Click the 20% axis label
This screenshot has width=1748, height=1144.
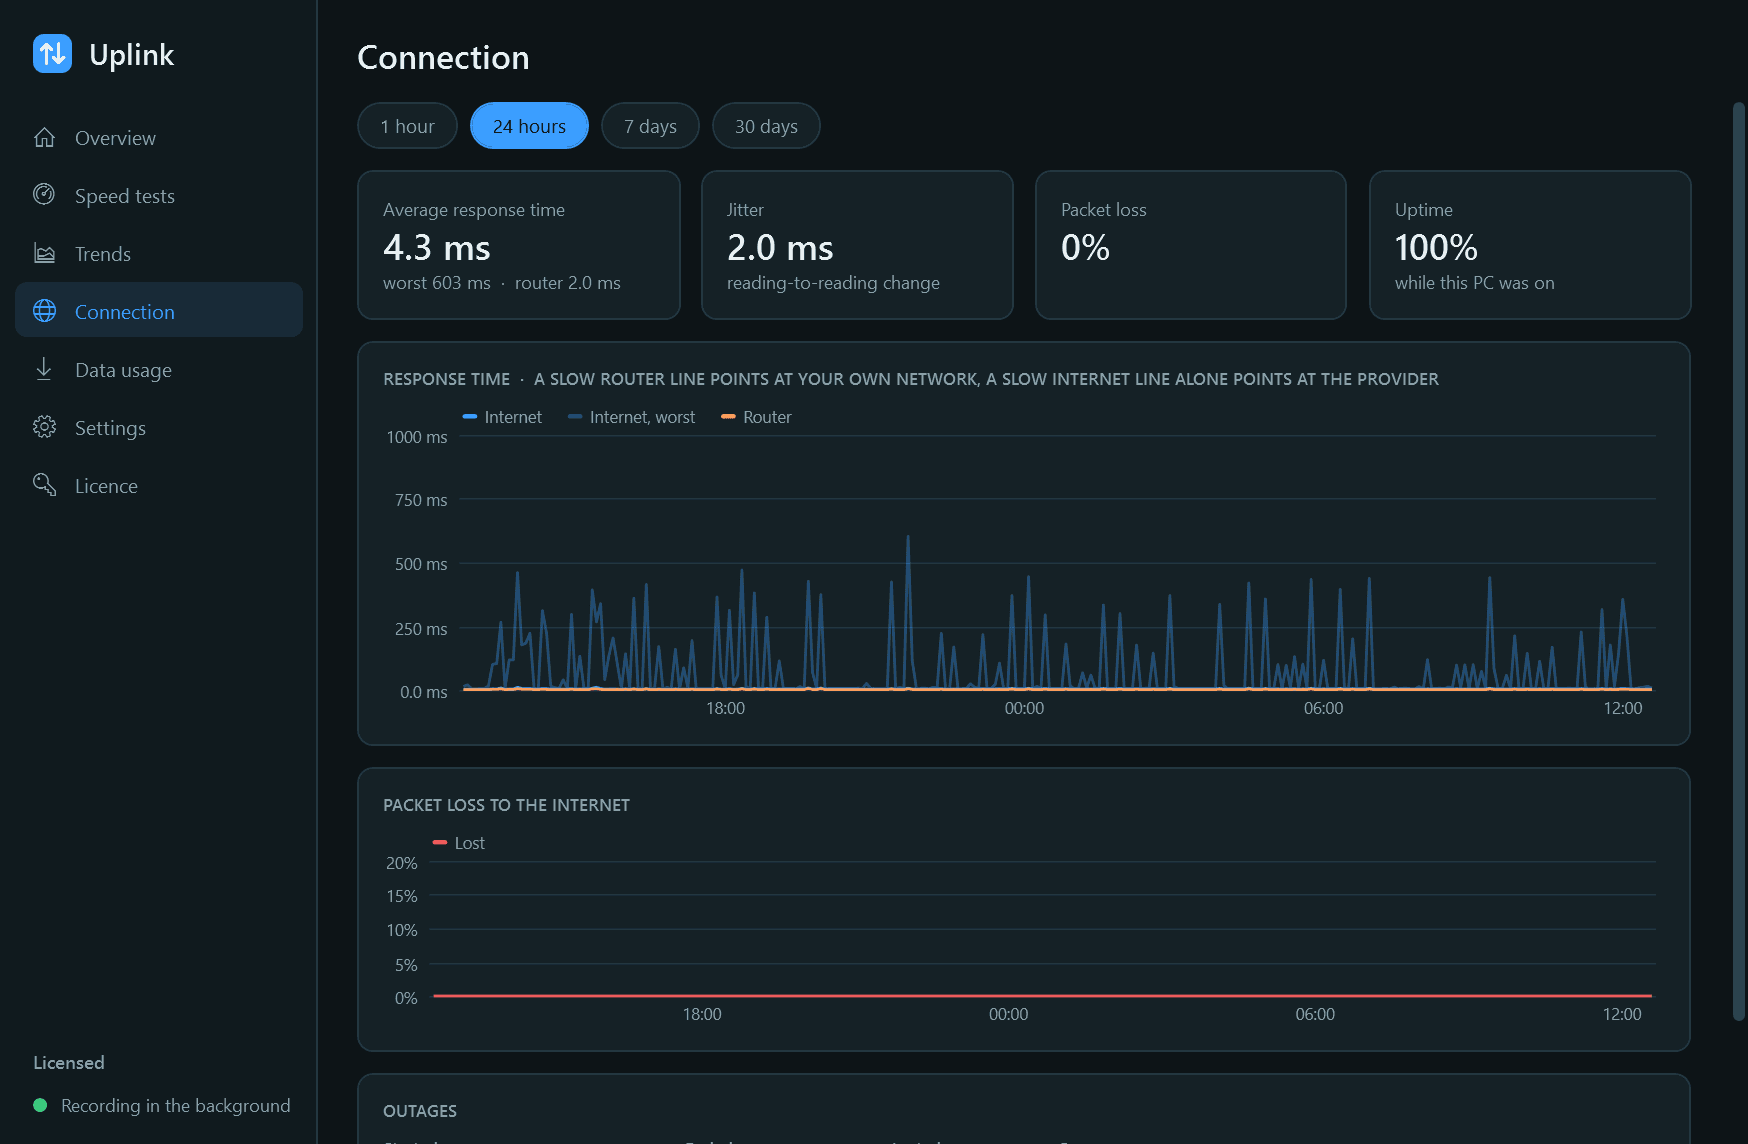click(x=402, y=863)
